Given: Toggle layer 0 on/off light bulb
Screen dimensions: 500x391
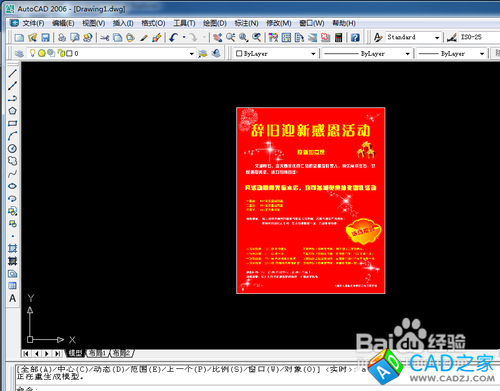Looking at the screenshot, I should pyautogui.click(x=32, y=53).
